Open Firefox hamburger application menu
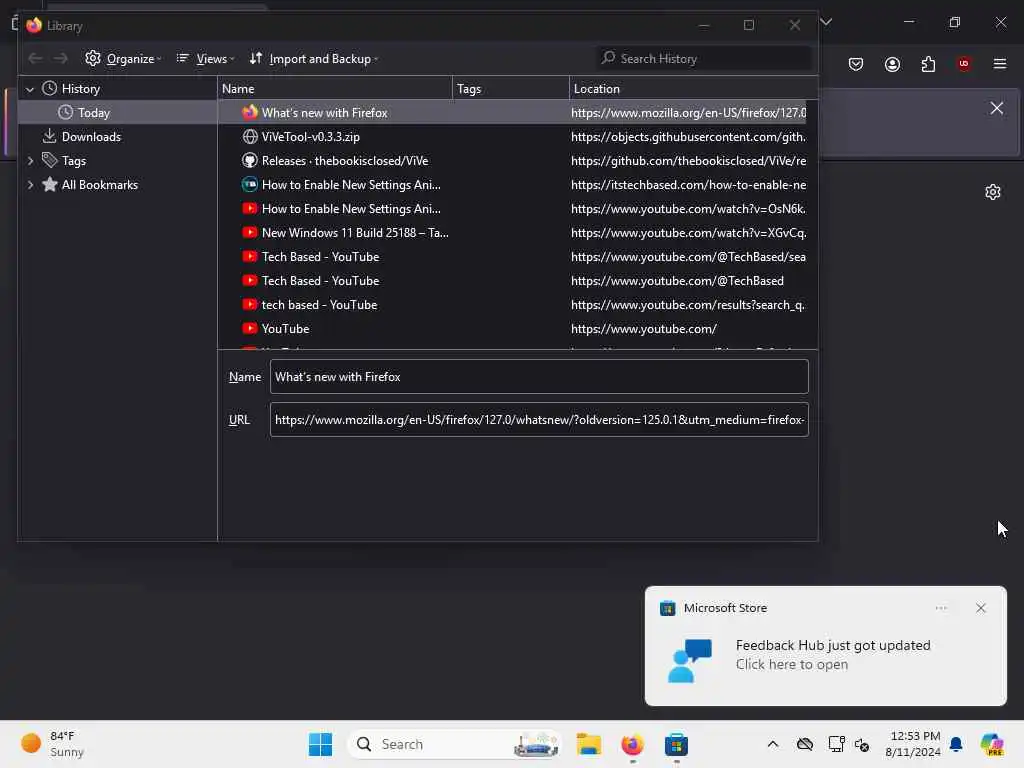This screenshot has height=768, width=1024. click(x=1000, y=64)
